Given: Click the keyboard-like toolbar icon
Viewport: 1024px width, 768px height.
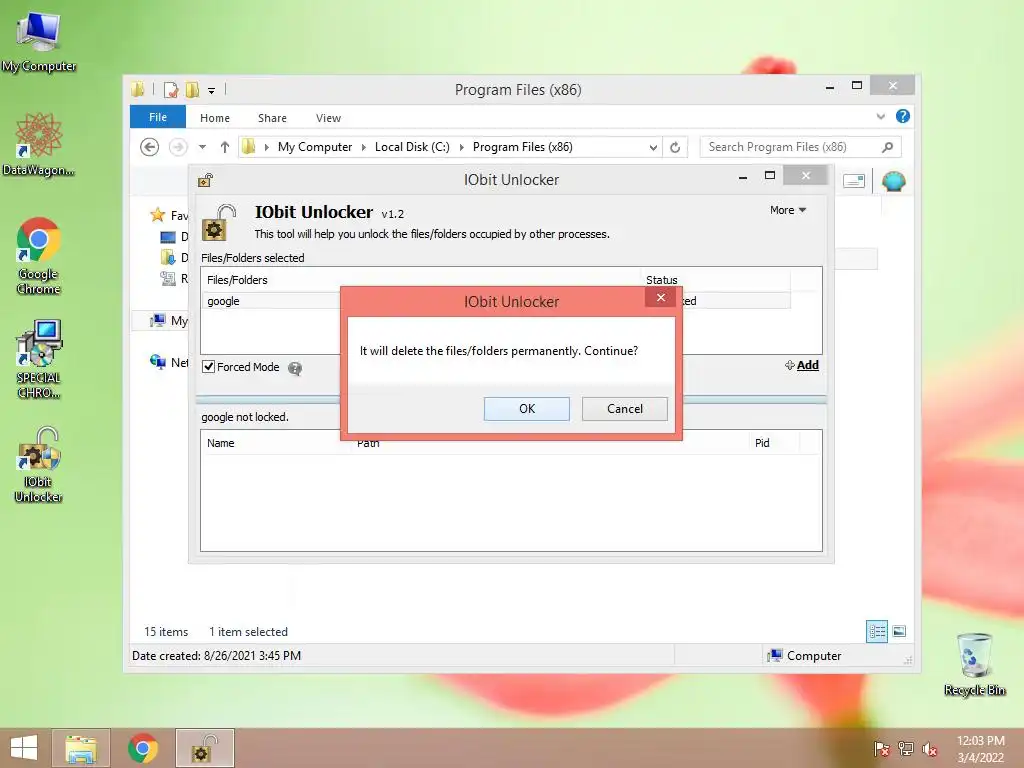Looking at the screenshot, I should [x=854, y=181].
